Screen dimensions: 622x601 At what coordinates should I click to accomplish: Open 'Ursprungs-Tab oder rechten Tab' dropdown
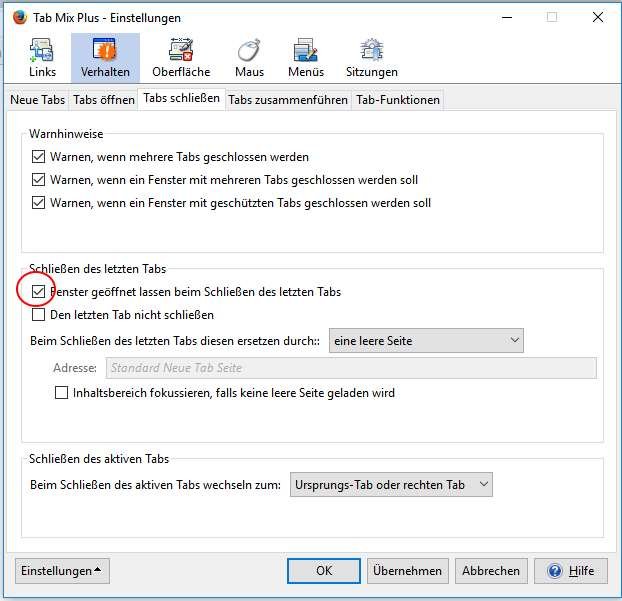tap(391, 484)
